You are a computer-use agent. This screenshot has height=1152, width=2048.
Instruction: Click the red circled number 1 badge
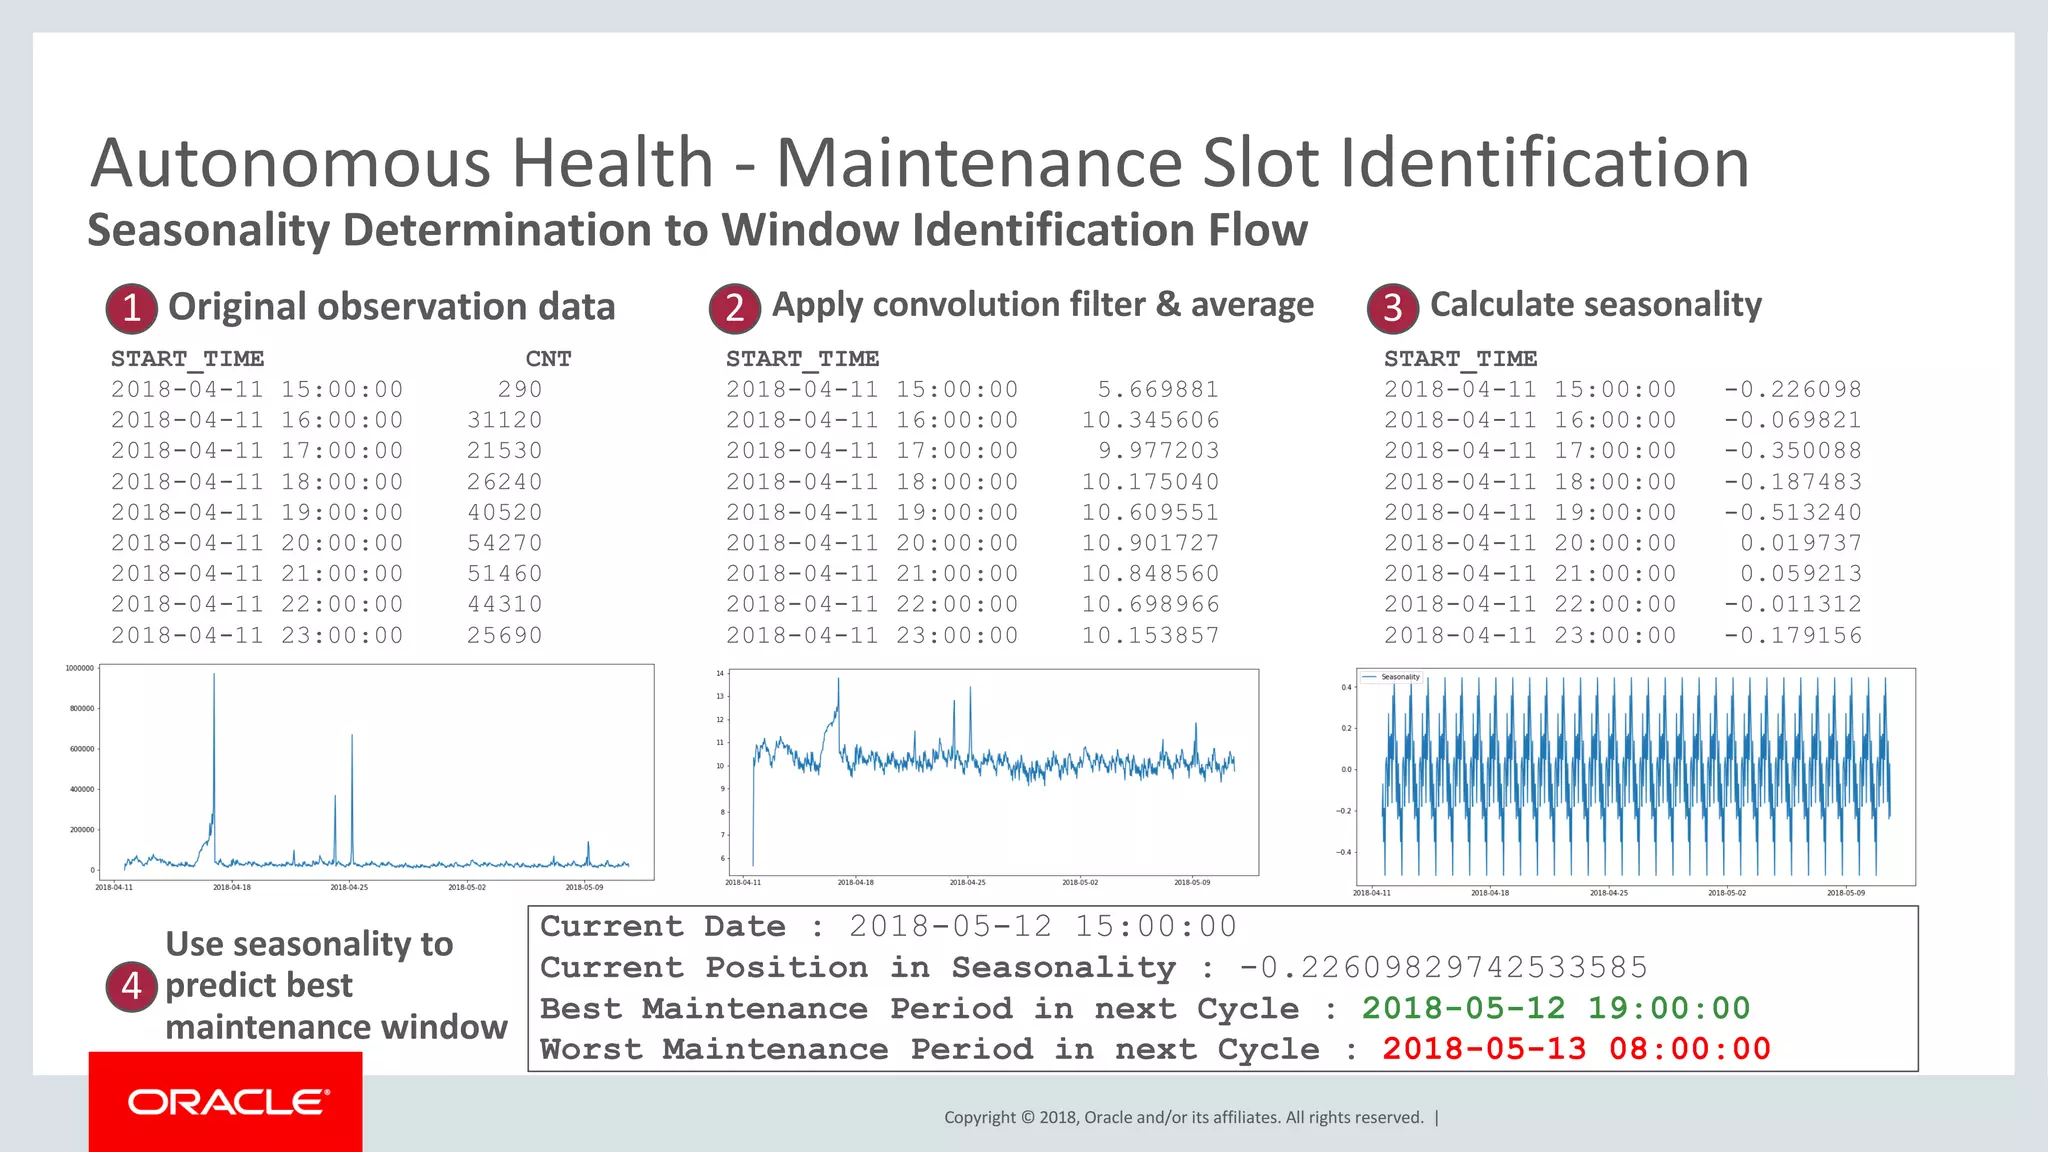(x=131, y=308)
